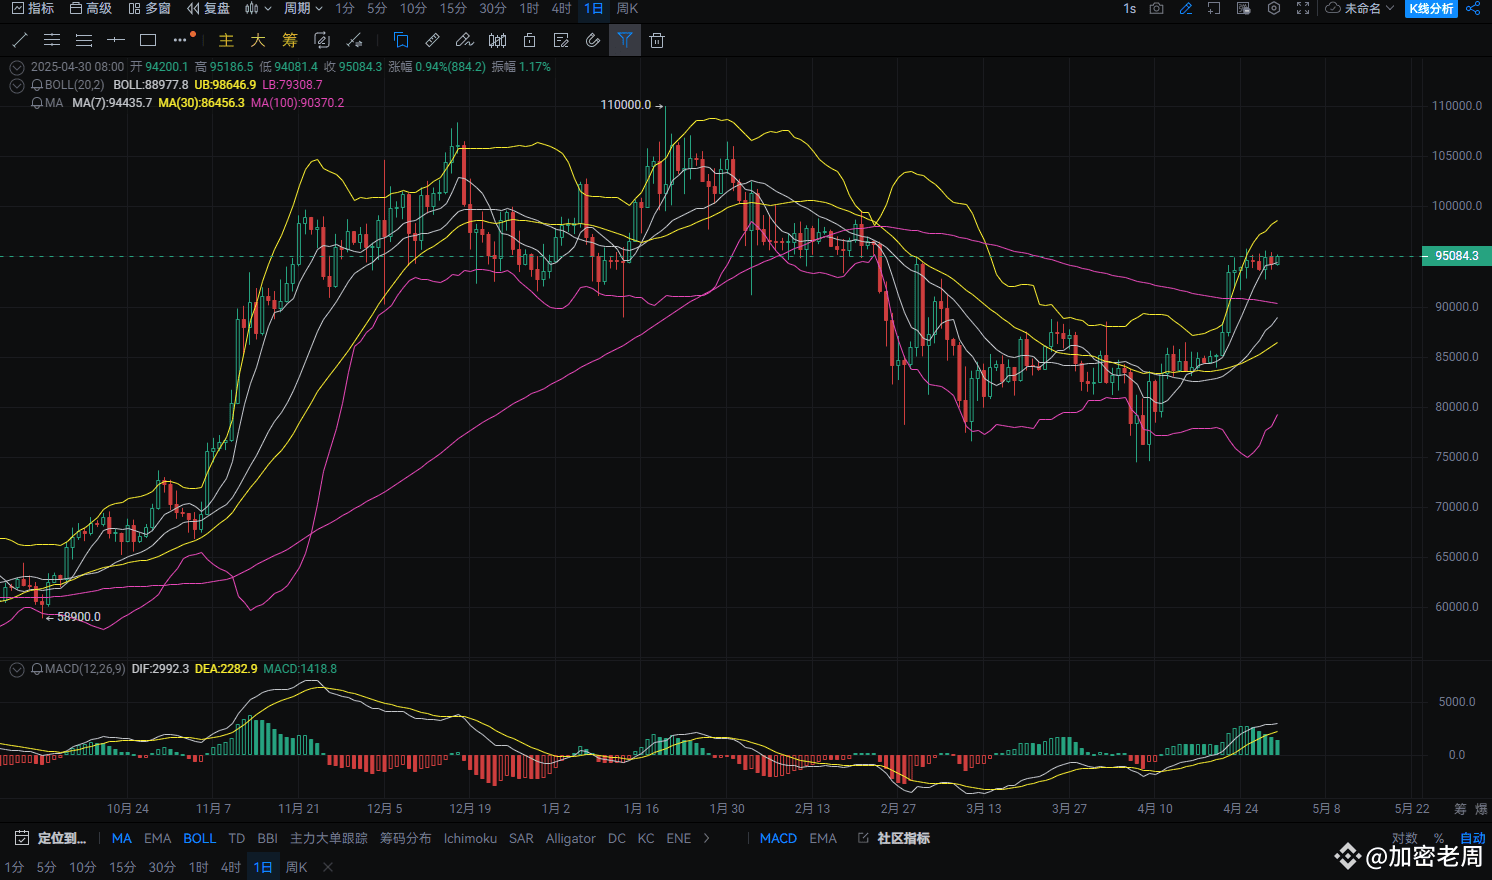The image size is (1492, 880).
Task: Delete drawings with the trash icon
Action: (657, 40)
